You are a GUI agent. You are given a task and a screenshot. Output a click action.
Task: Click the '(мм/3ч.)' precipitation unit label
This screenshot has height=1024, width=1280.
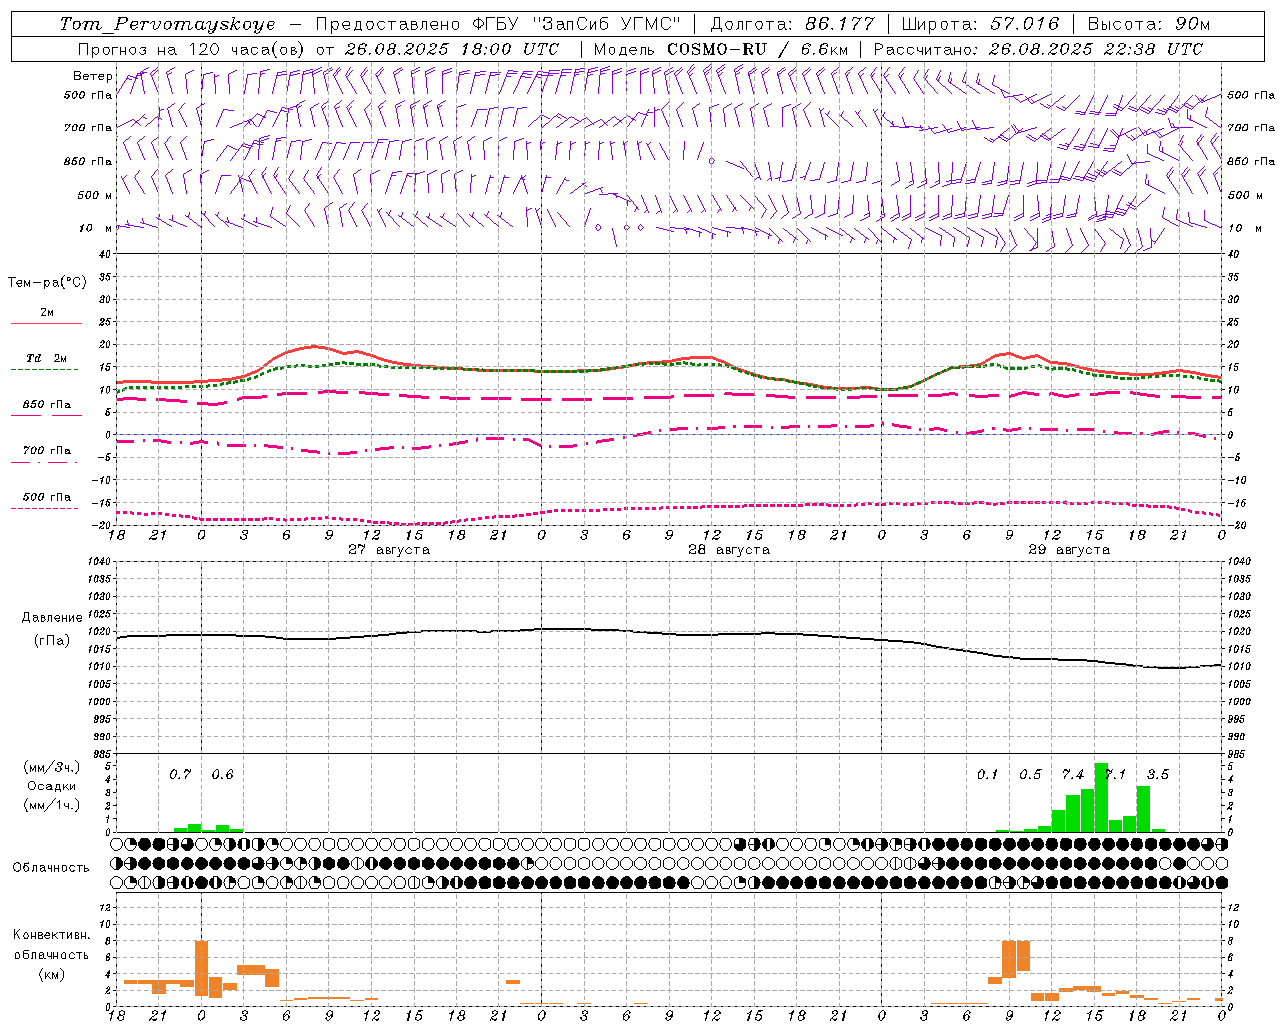[x=52, y=768]
